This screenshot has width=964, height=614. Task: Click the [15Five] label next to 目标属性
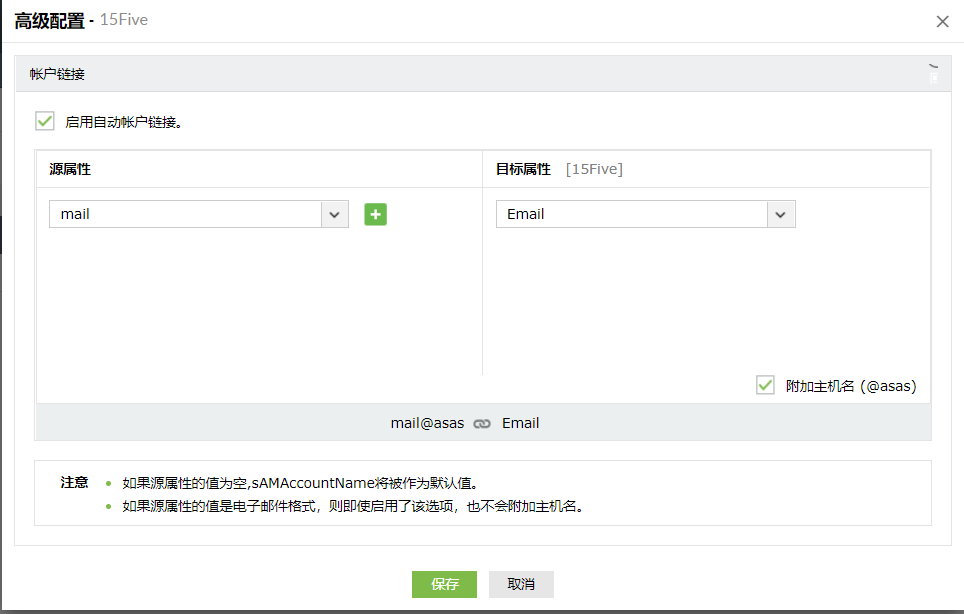594,168
